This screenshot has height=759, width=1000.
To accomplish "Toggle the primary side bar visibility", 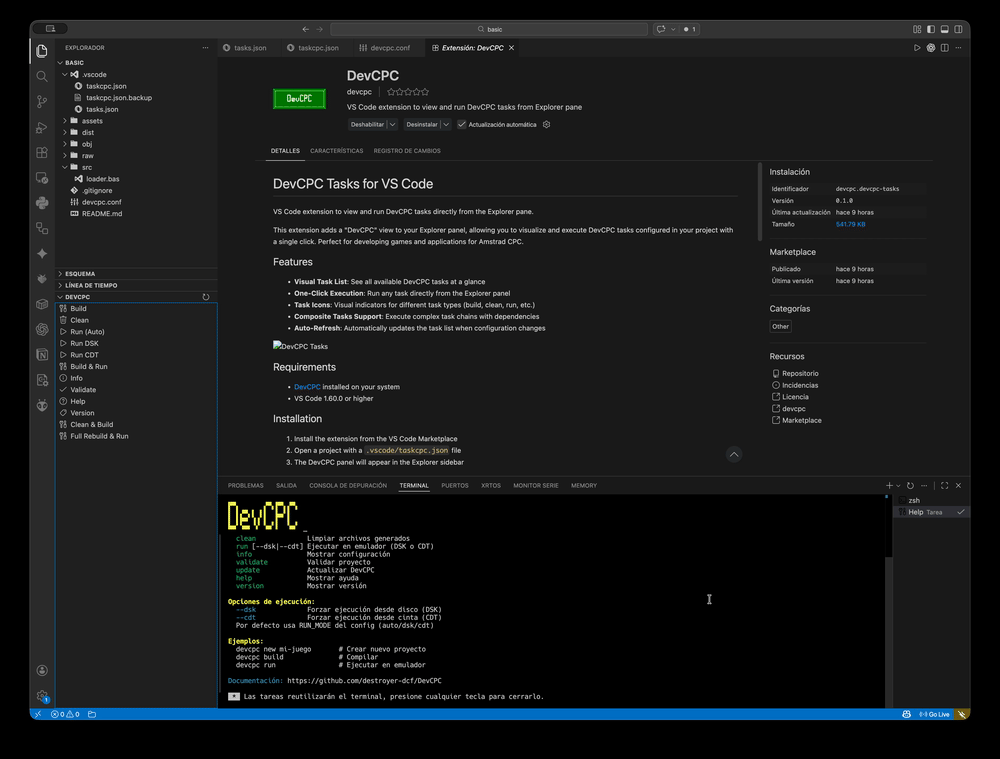I will [931, 29].
